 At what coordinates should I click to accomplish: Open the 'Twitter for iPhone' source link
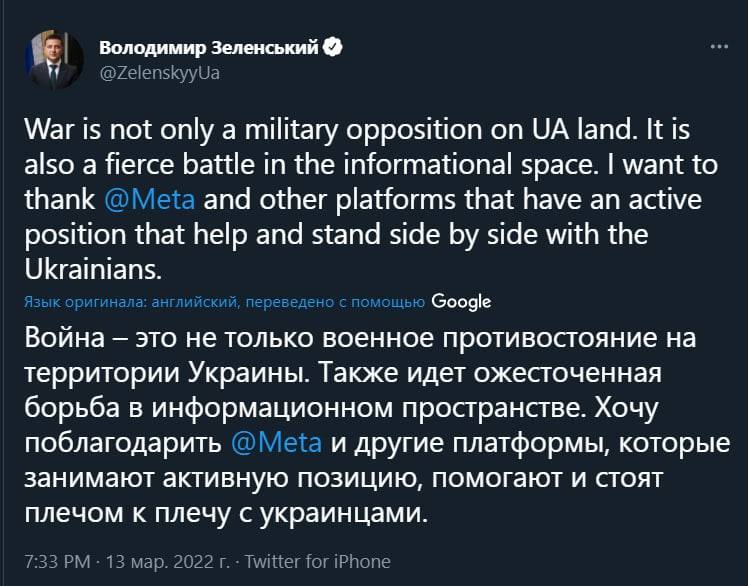coord(318,561)
